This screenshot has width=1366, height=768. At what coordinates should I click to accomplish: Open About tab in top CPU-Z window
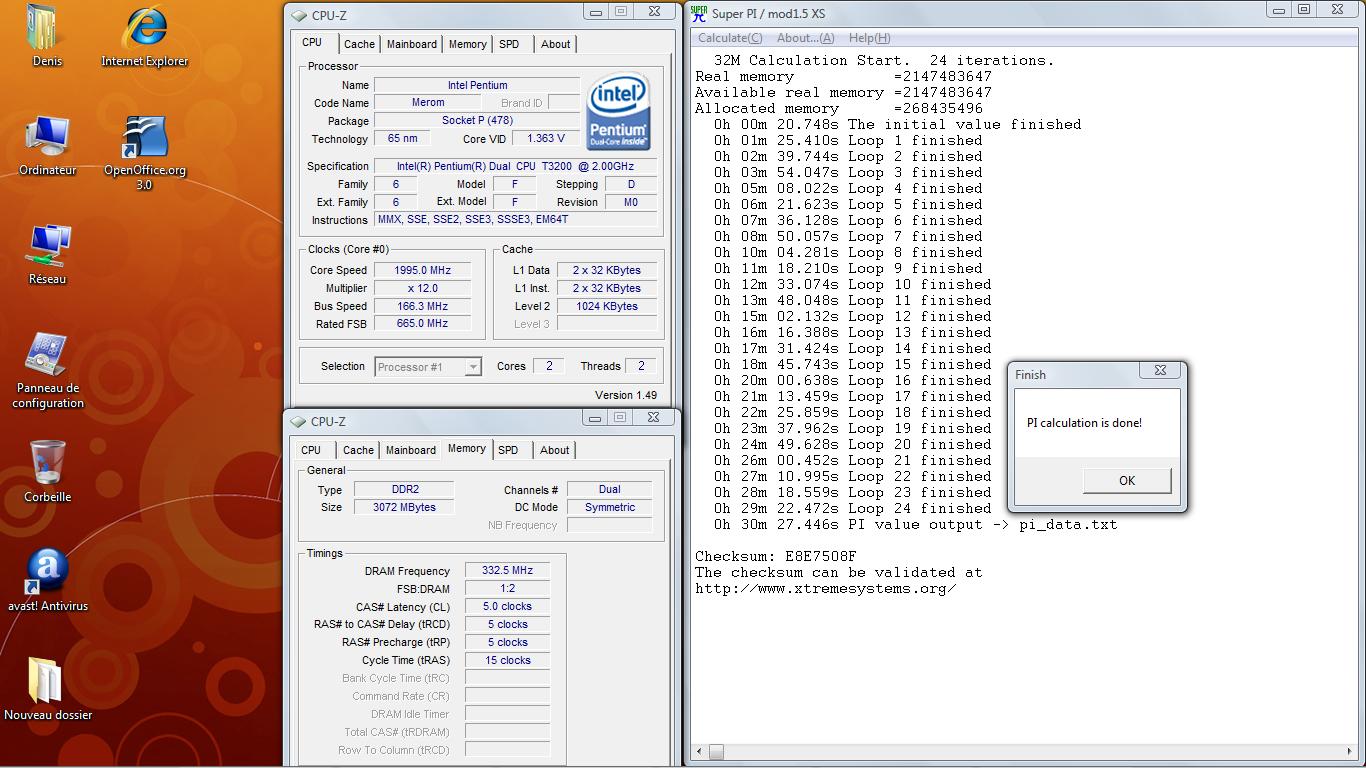tap(556, 44)
